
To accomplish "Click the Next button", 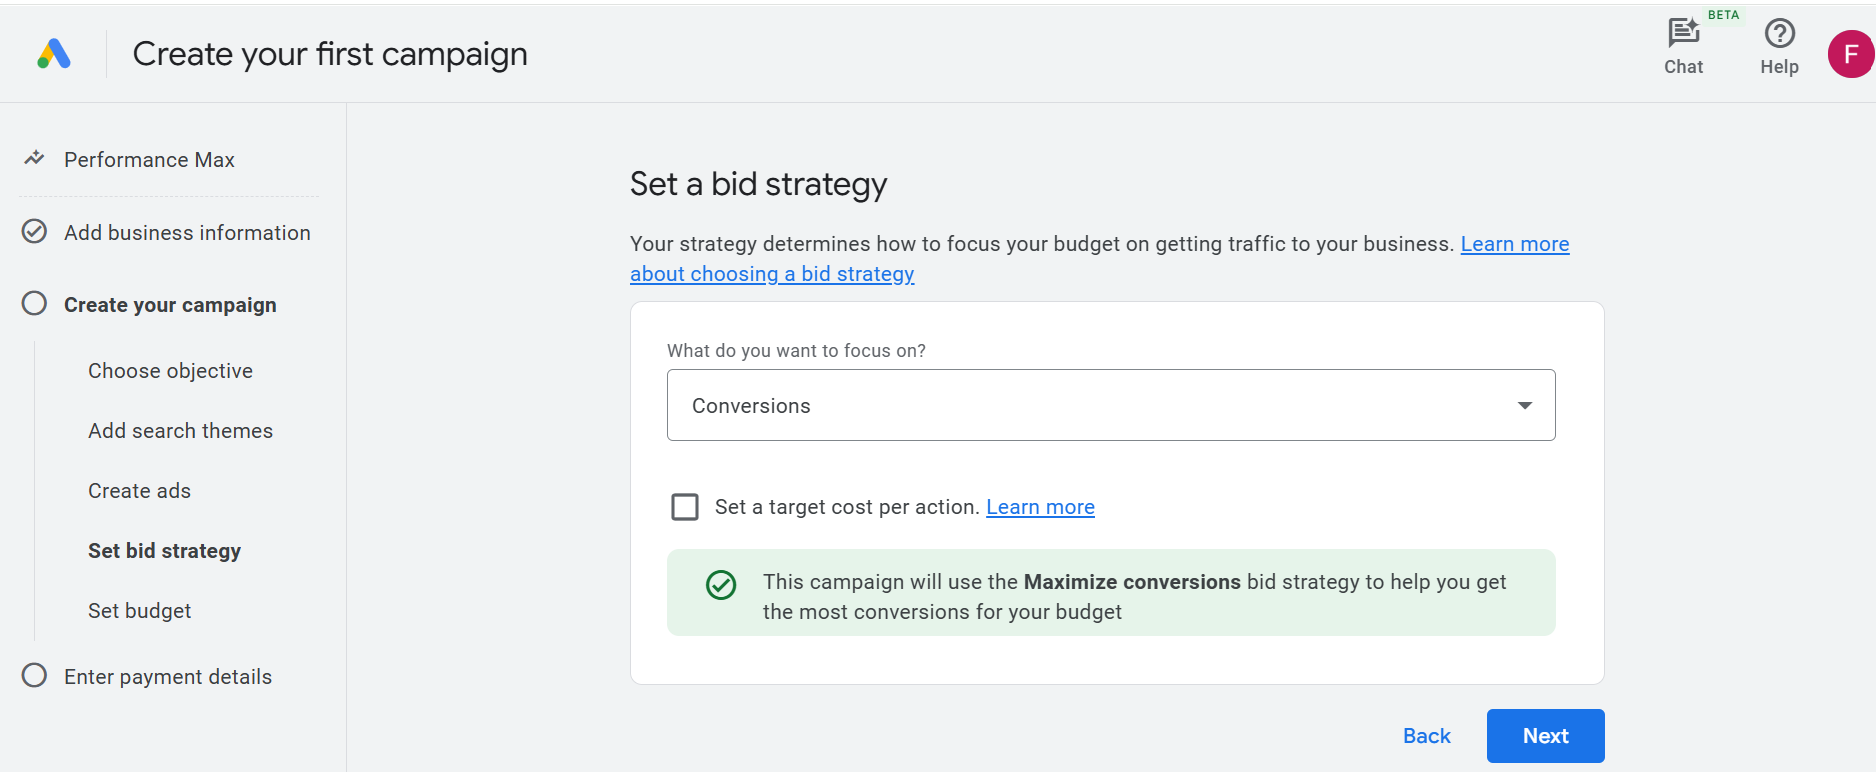I will coord(1545,736).
